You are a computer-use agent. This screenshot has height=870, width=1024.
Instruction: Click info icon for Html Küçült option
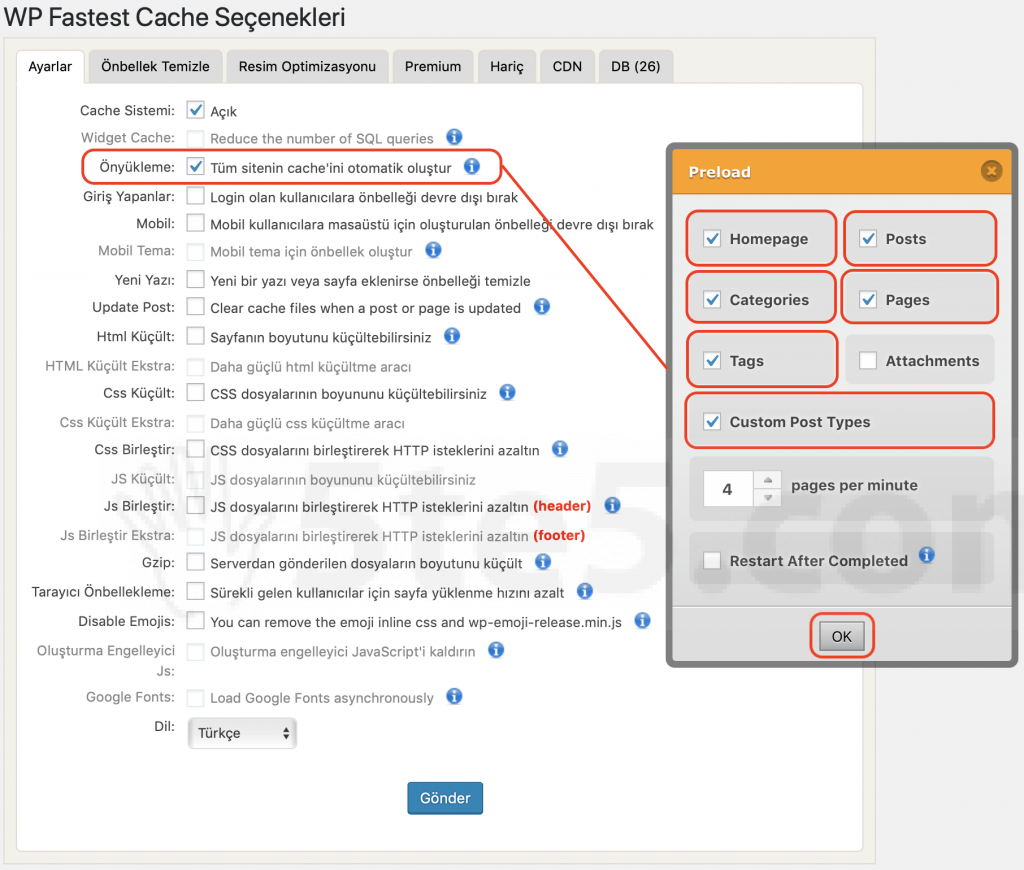pyautogui.click(x=452, y=336)
